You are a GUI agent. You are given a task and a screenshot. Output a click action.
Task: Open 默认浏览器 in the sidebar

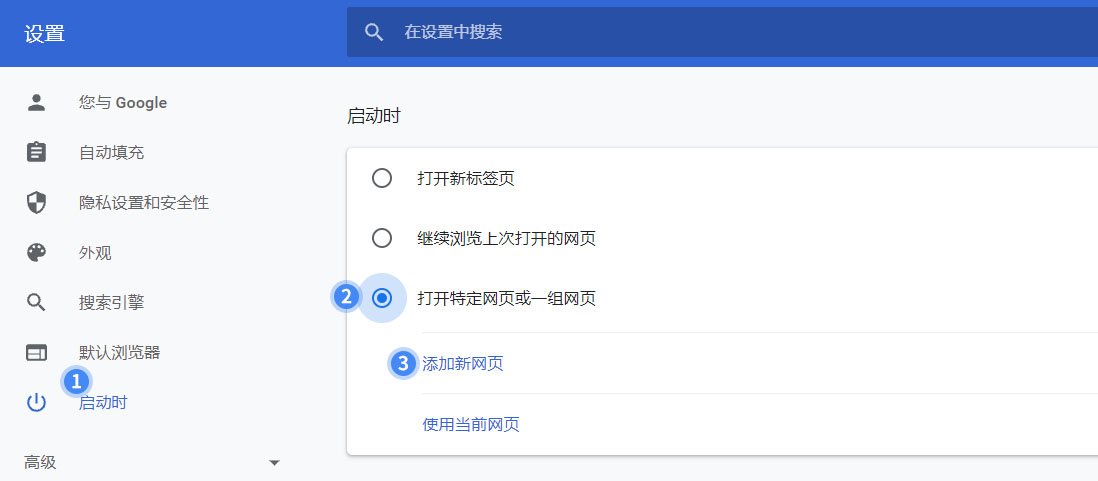(x=120, y=352)
